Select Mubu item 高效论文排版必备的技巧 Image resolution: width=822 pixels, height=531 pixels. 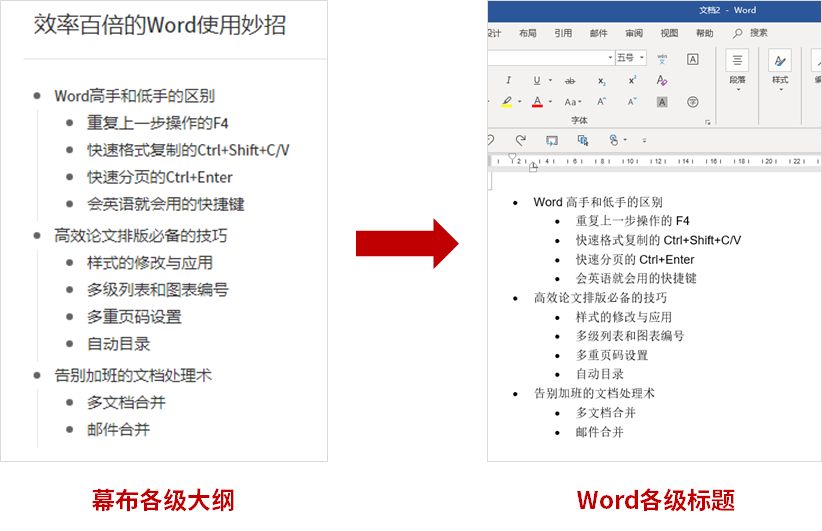coord(141,235)
